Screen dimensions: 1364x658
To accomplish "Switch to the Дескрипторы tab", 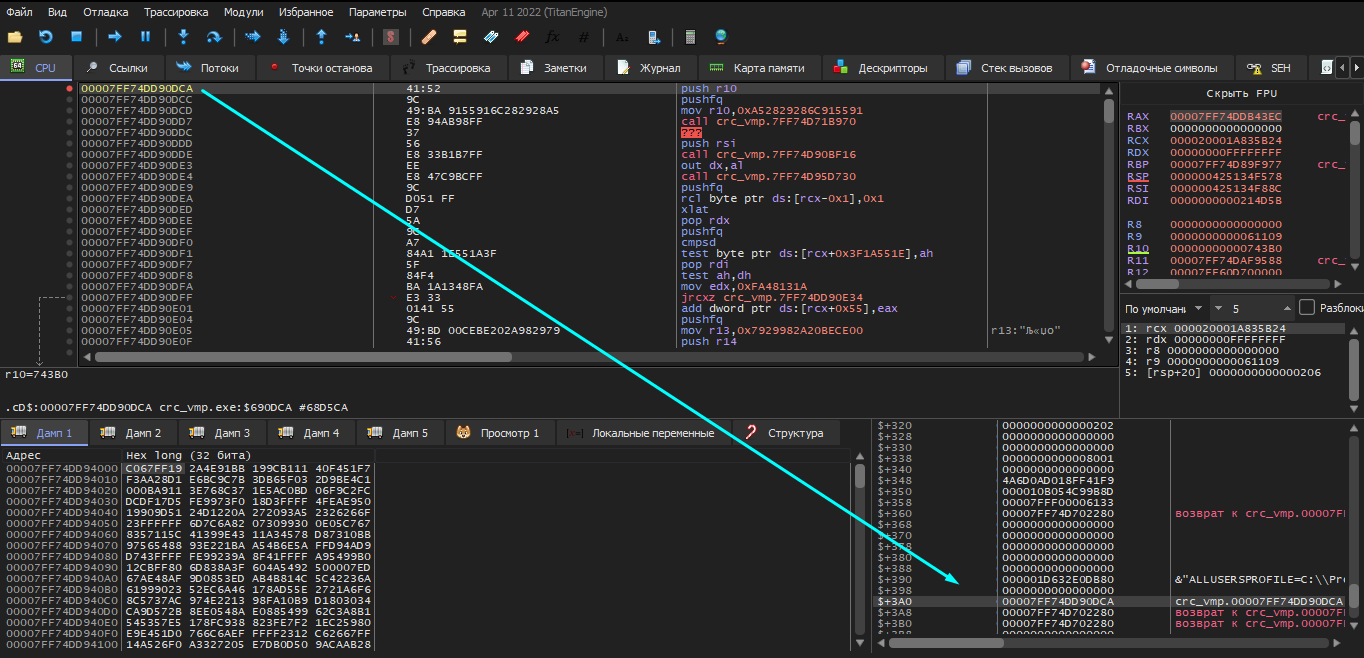I will [882, 68].
